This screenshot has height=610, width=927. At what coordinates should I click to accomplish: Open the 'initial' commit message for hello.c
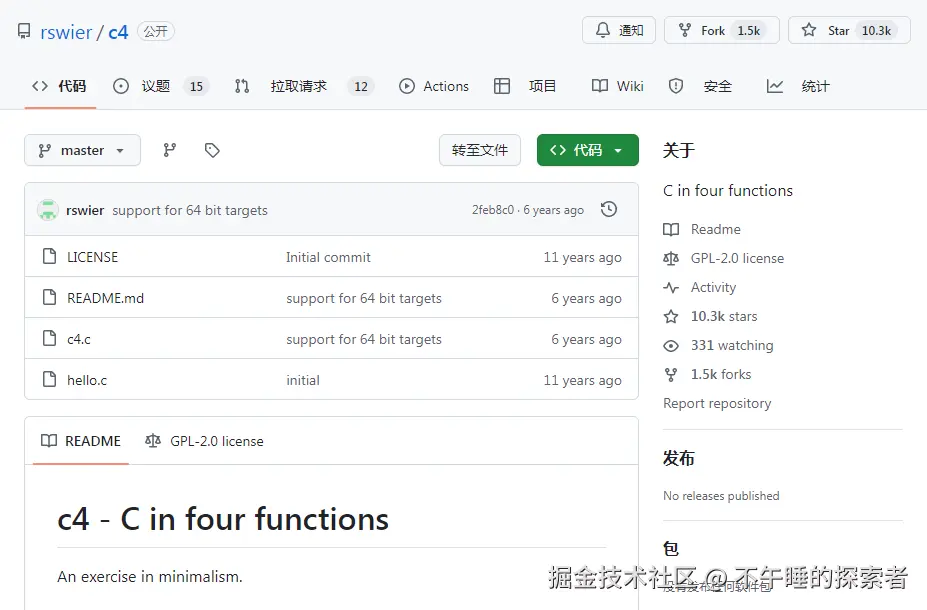click(x=303, y=380)
